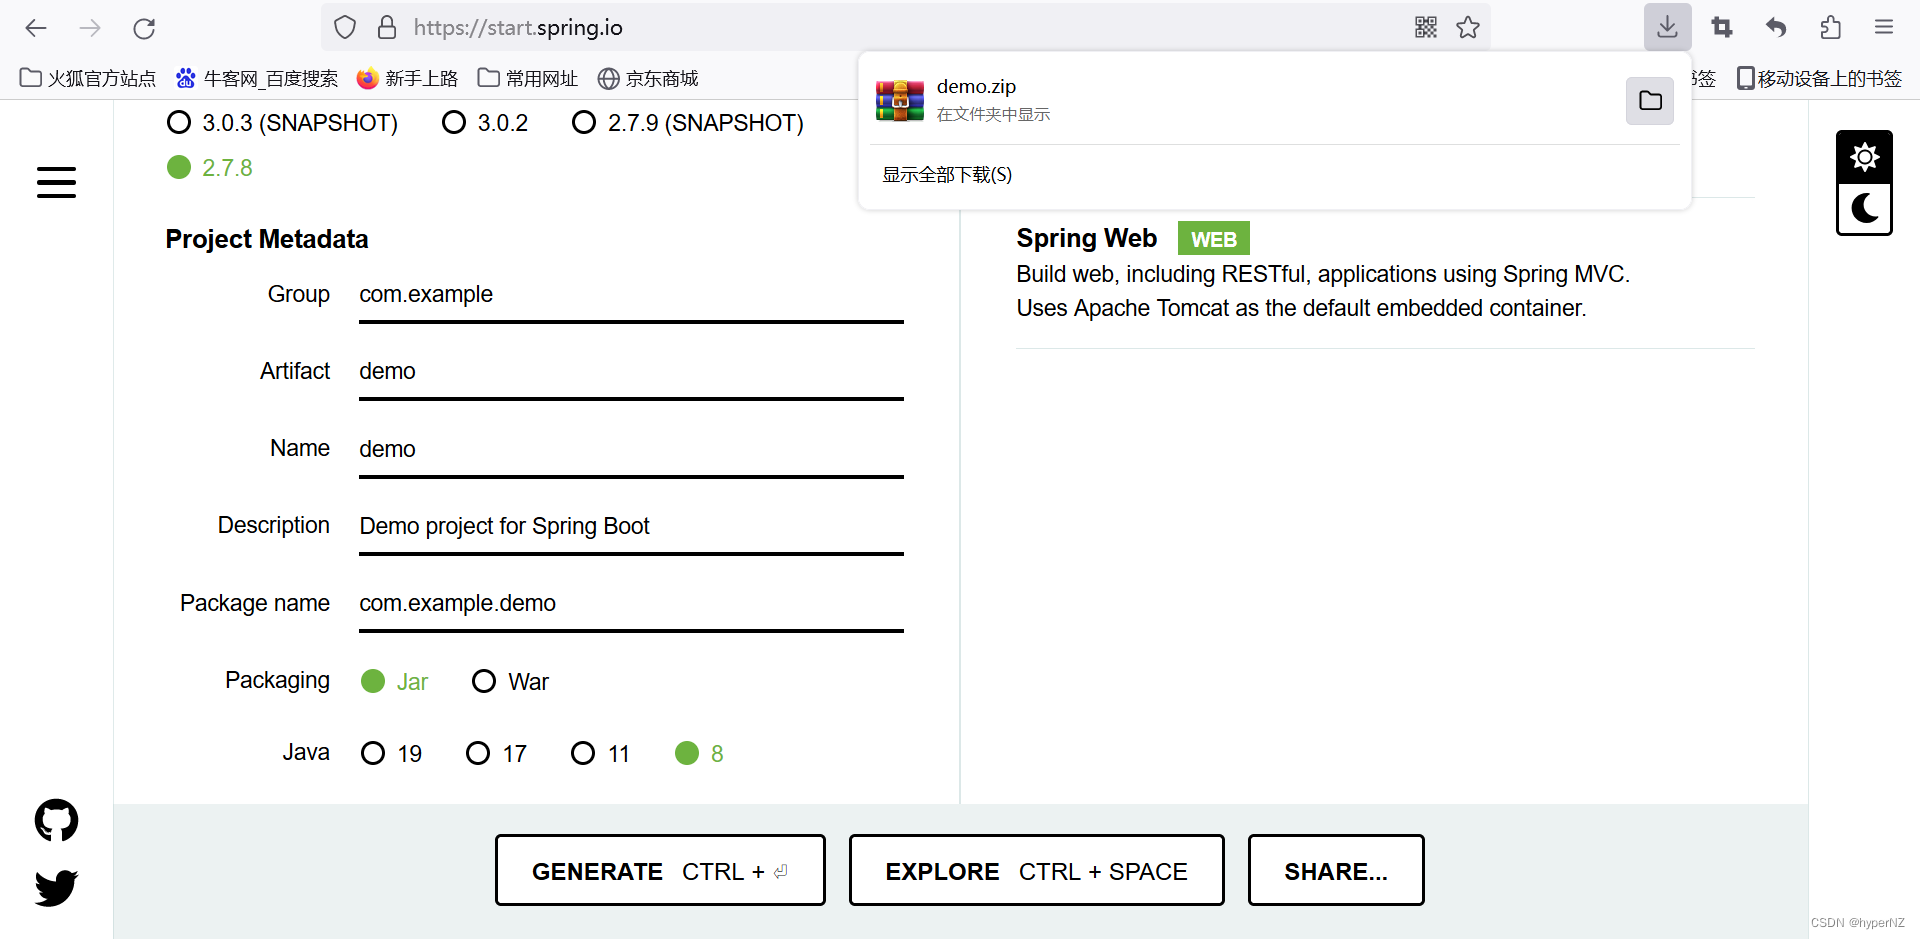Click the SHARE... button
This screenshot has width=1920, height=939.
pos(1336,870)
